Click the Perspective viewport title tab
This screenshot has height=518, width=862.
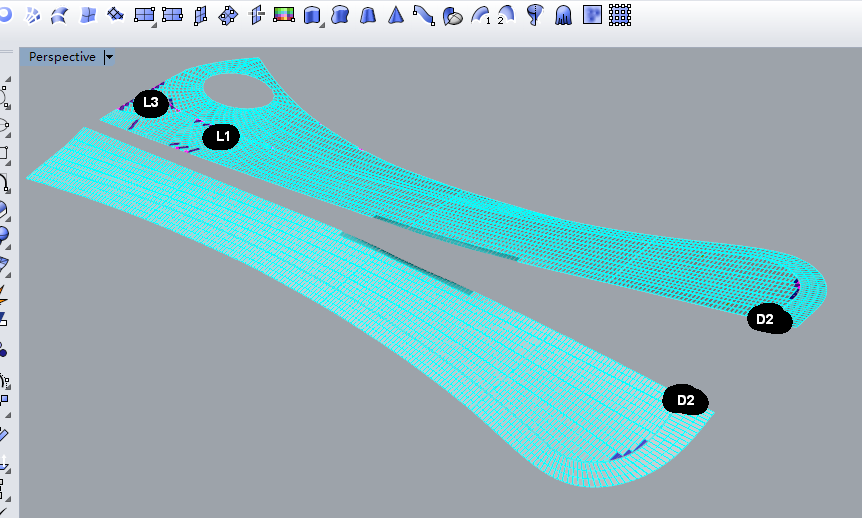pyautogui.click(x=62, y=57)
